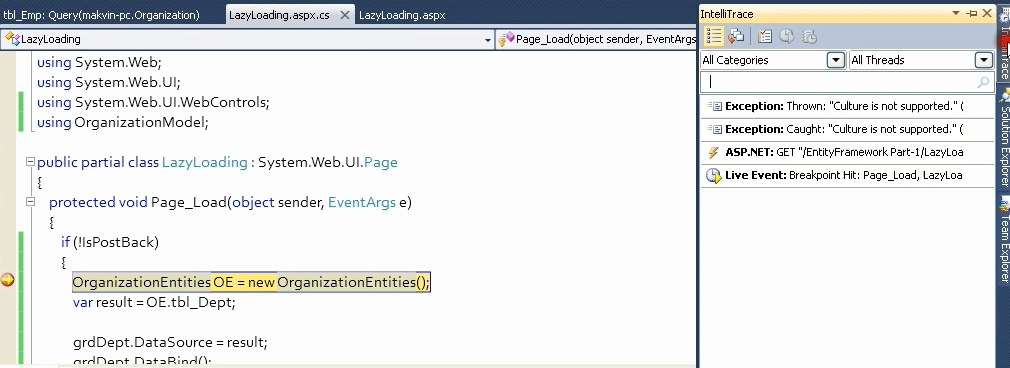This screenshot has width=1010, height=368.
Task: Close the LazyLoading.aspx.cs tab
Action: click(x=345, y=15)
